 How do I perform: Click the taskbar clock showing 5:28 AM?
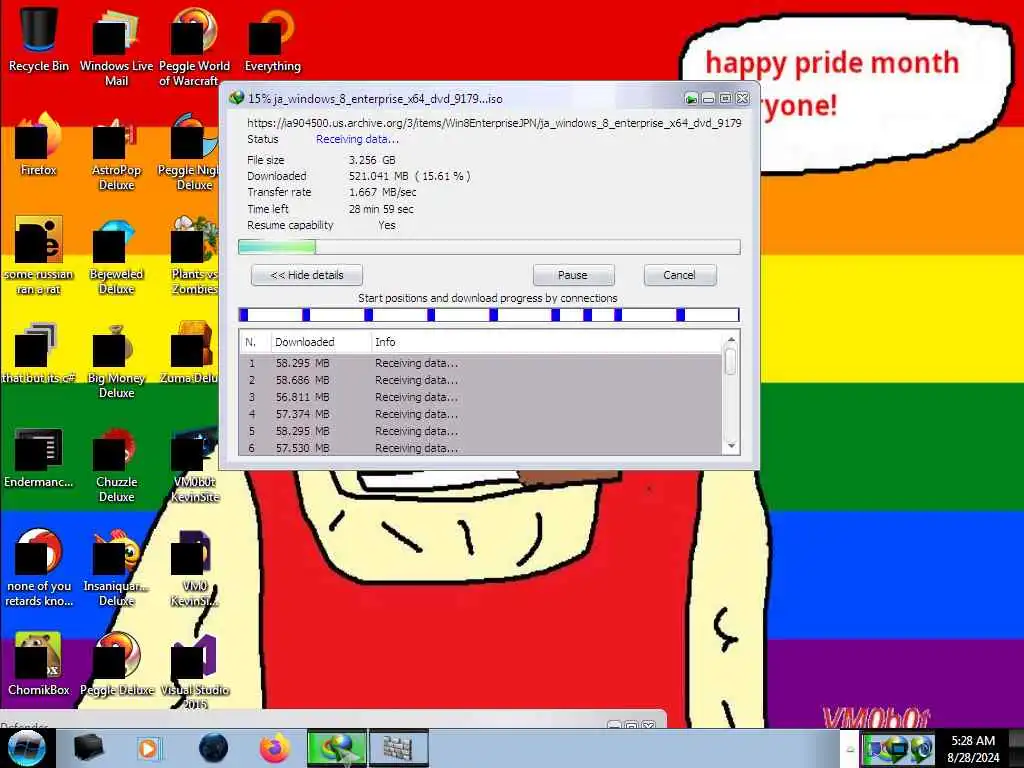tap(973, 749)
